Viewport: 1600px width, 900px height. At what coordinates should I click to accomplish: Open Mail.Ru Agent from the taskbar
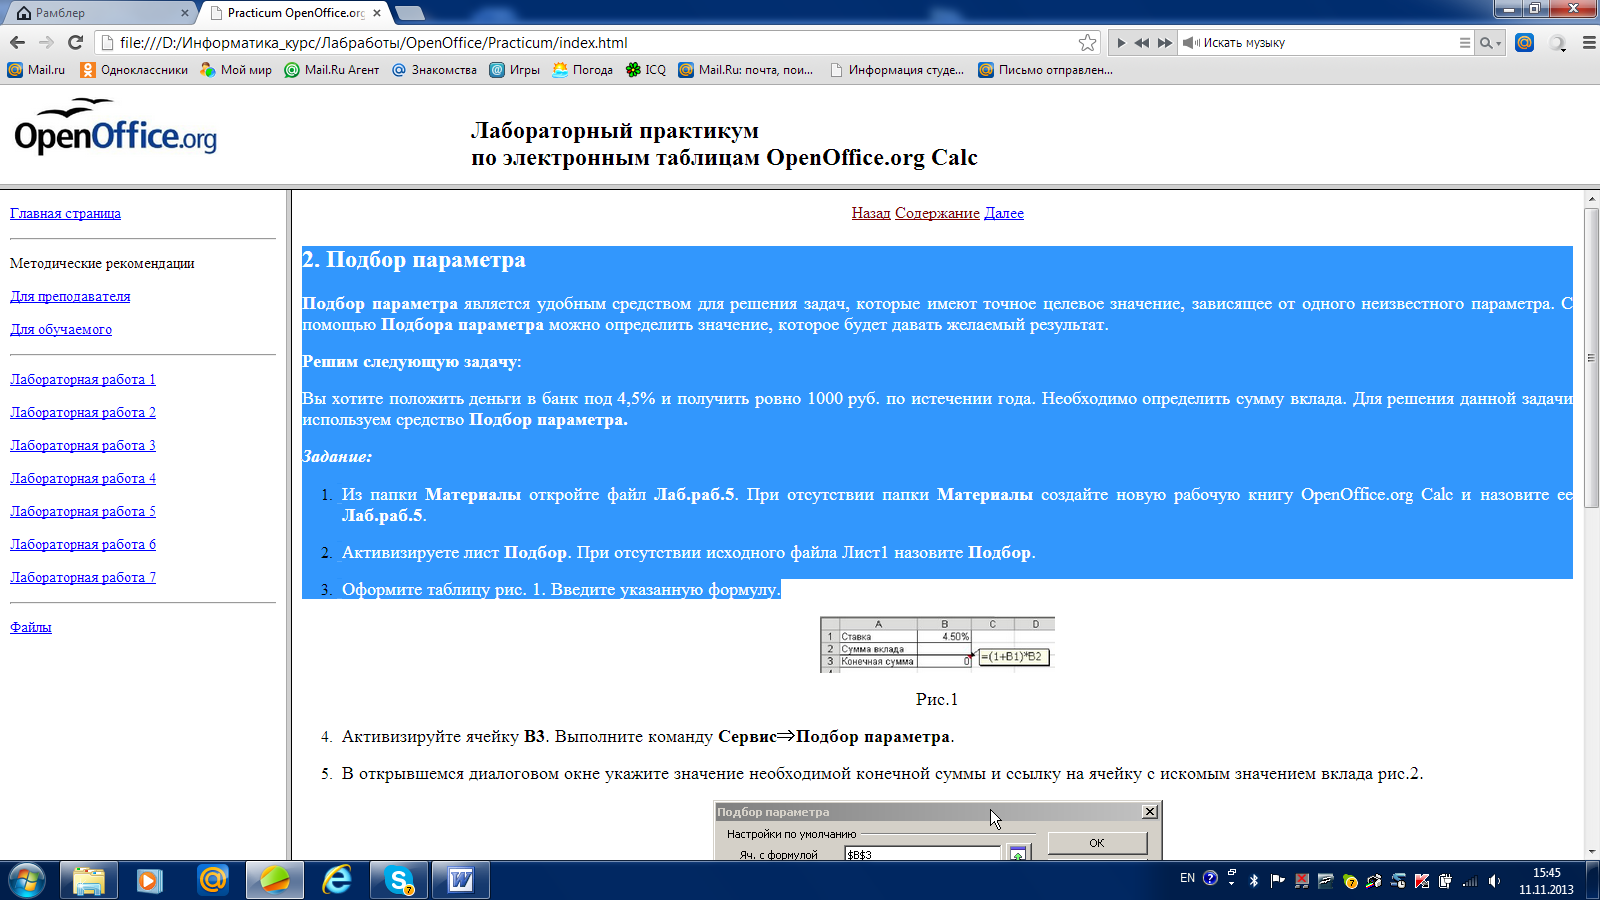pyautogui.click(x=212, y=880)
